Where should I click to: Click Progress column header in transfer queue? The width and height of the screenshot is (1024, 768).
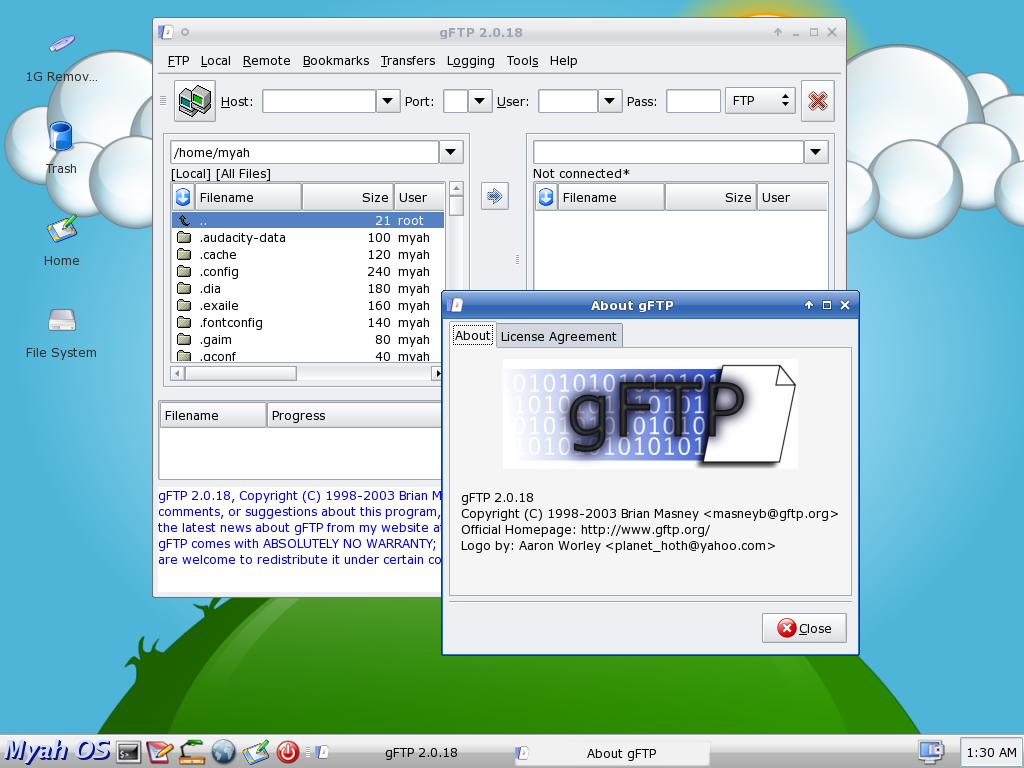[x=355, y=415]
